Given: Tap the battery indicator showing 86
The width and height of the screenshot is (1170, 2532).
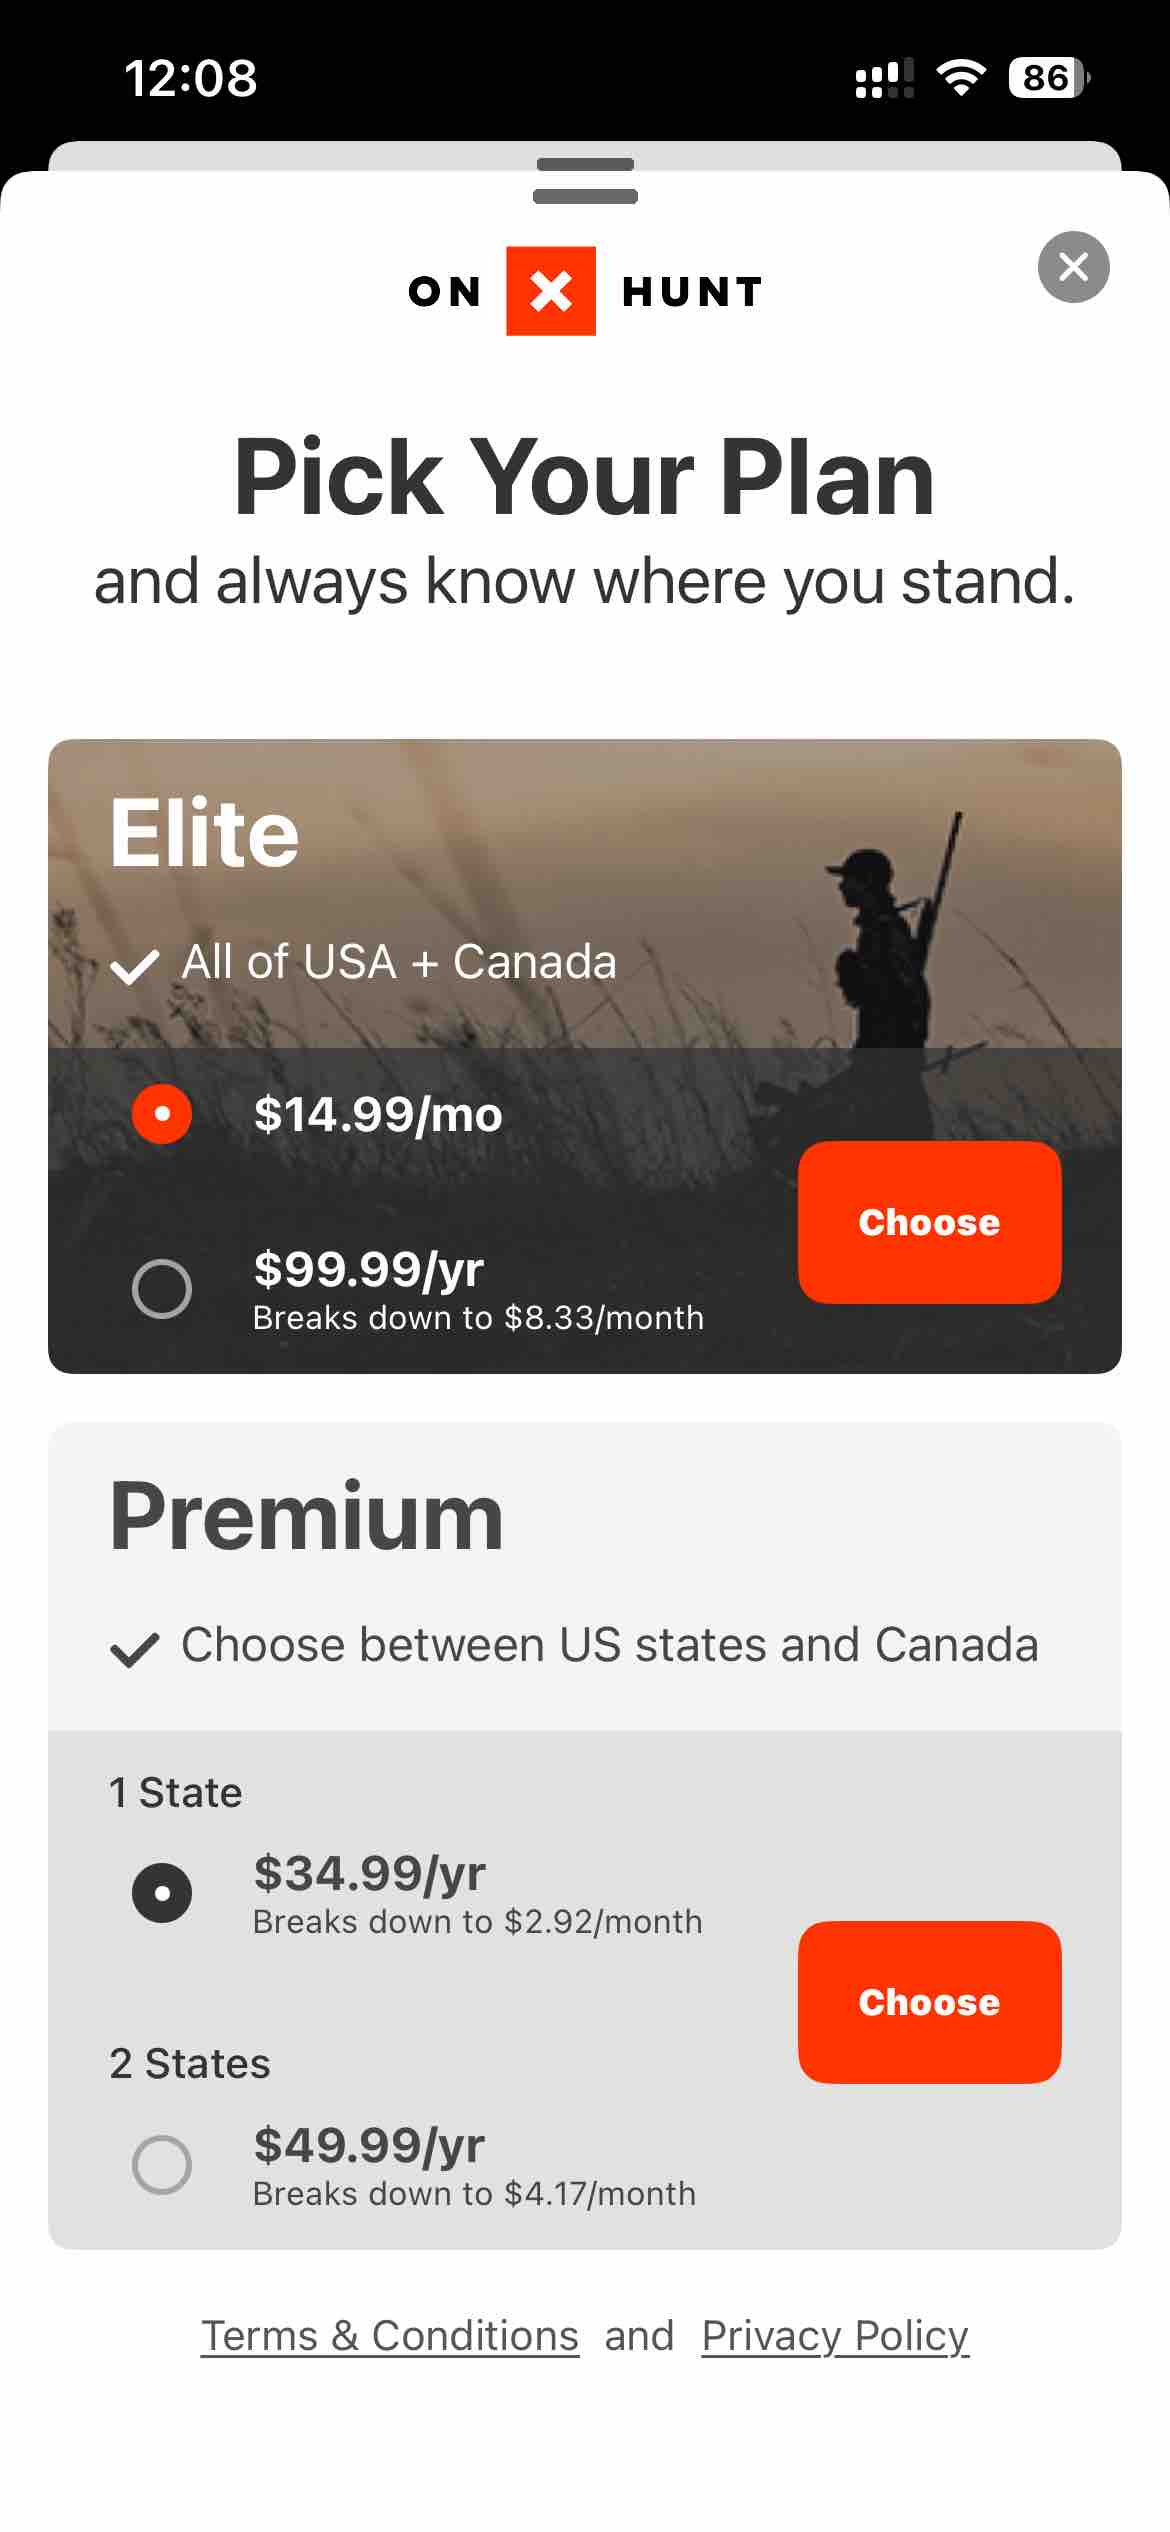Looking at the screenshot, I should (1046, 77).
